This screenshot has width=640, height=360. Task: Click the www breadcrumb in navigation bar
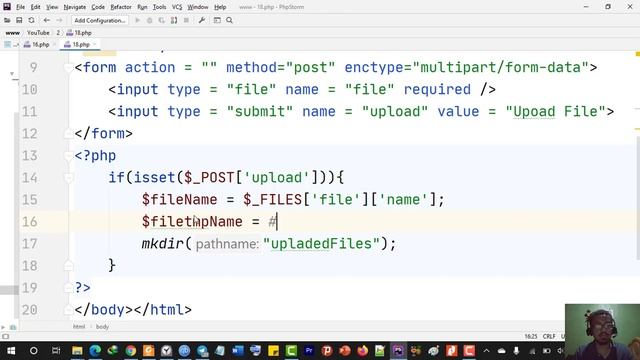coord(13,33)
